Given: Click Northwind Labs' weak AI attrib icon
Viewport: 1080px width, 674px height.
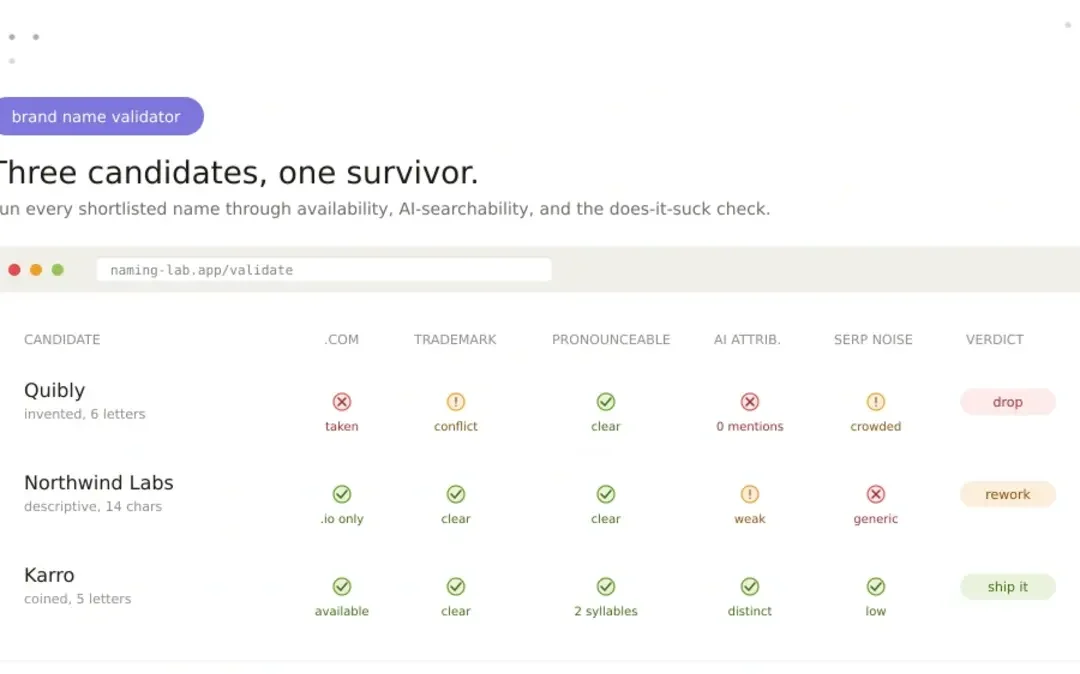Looking at the screenshot, I should click(x=749, y=494).
